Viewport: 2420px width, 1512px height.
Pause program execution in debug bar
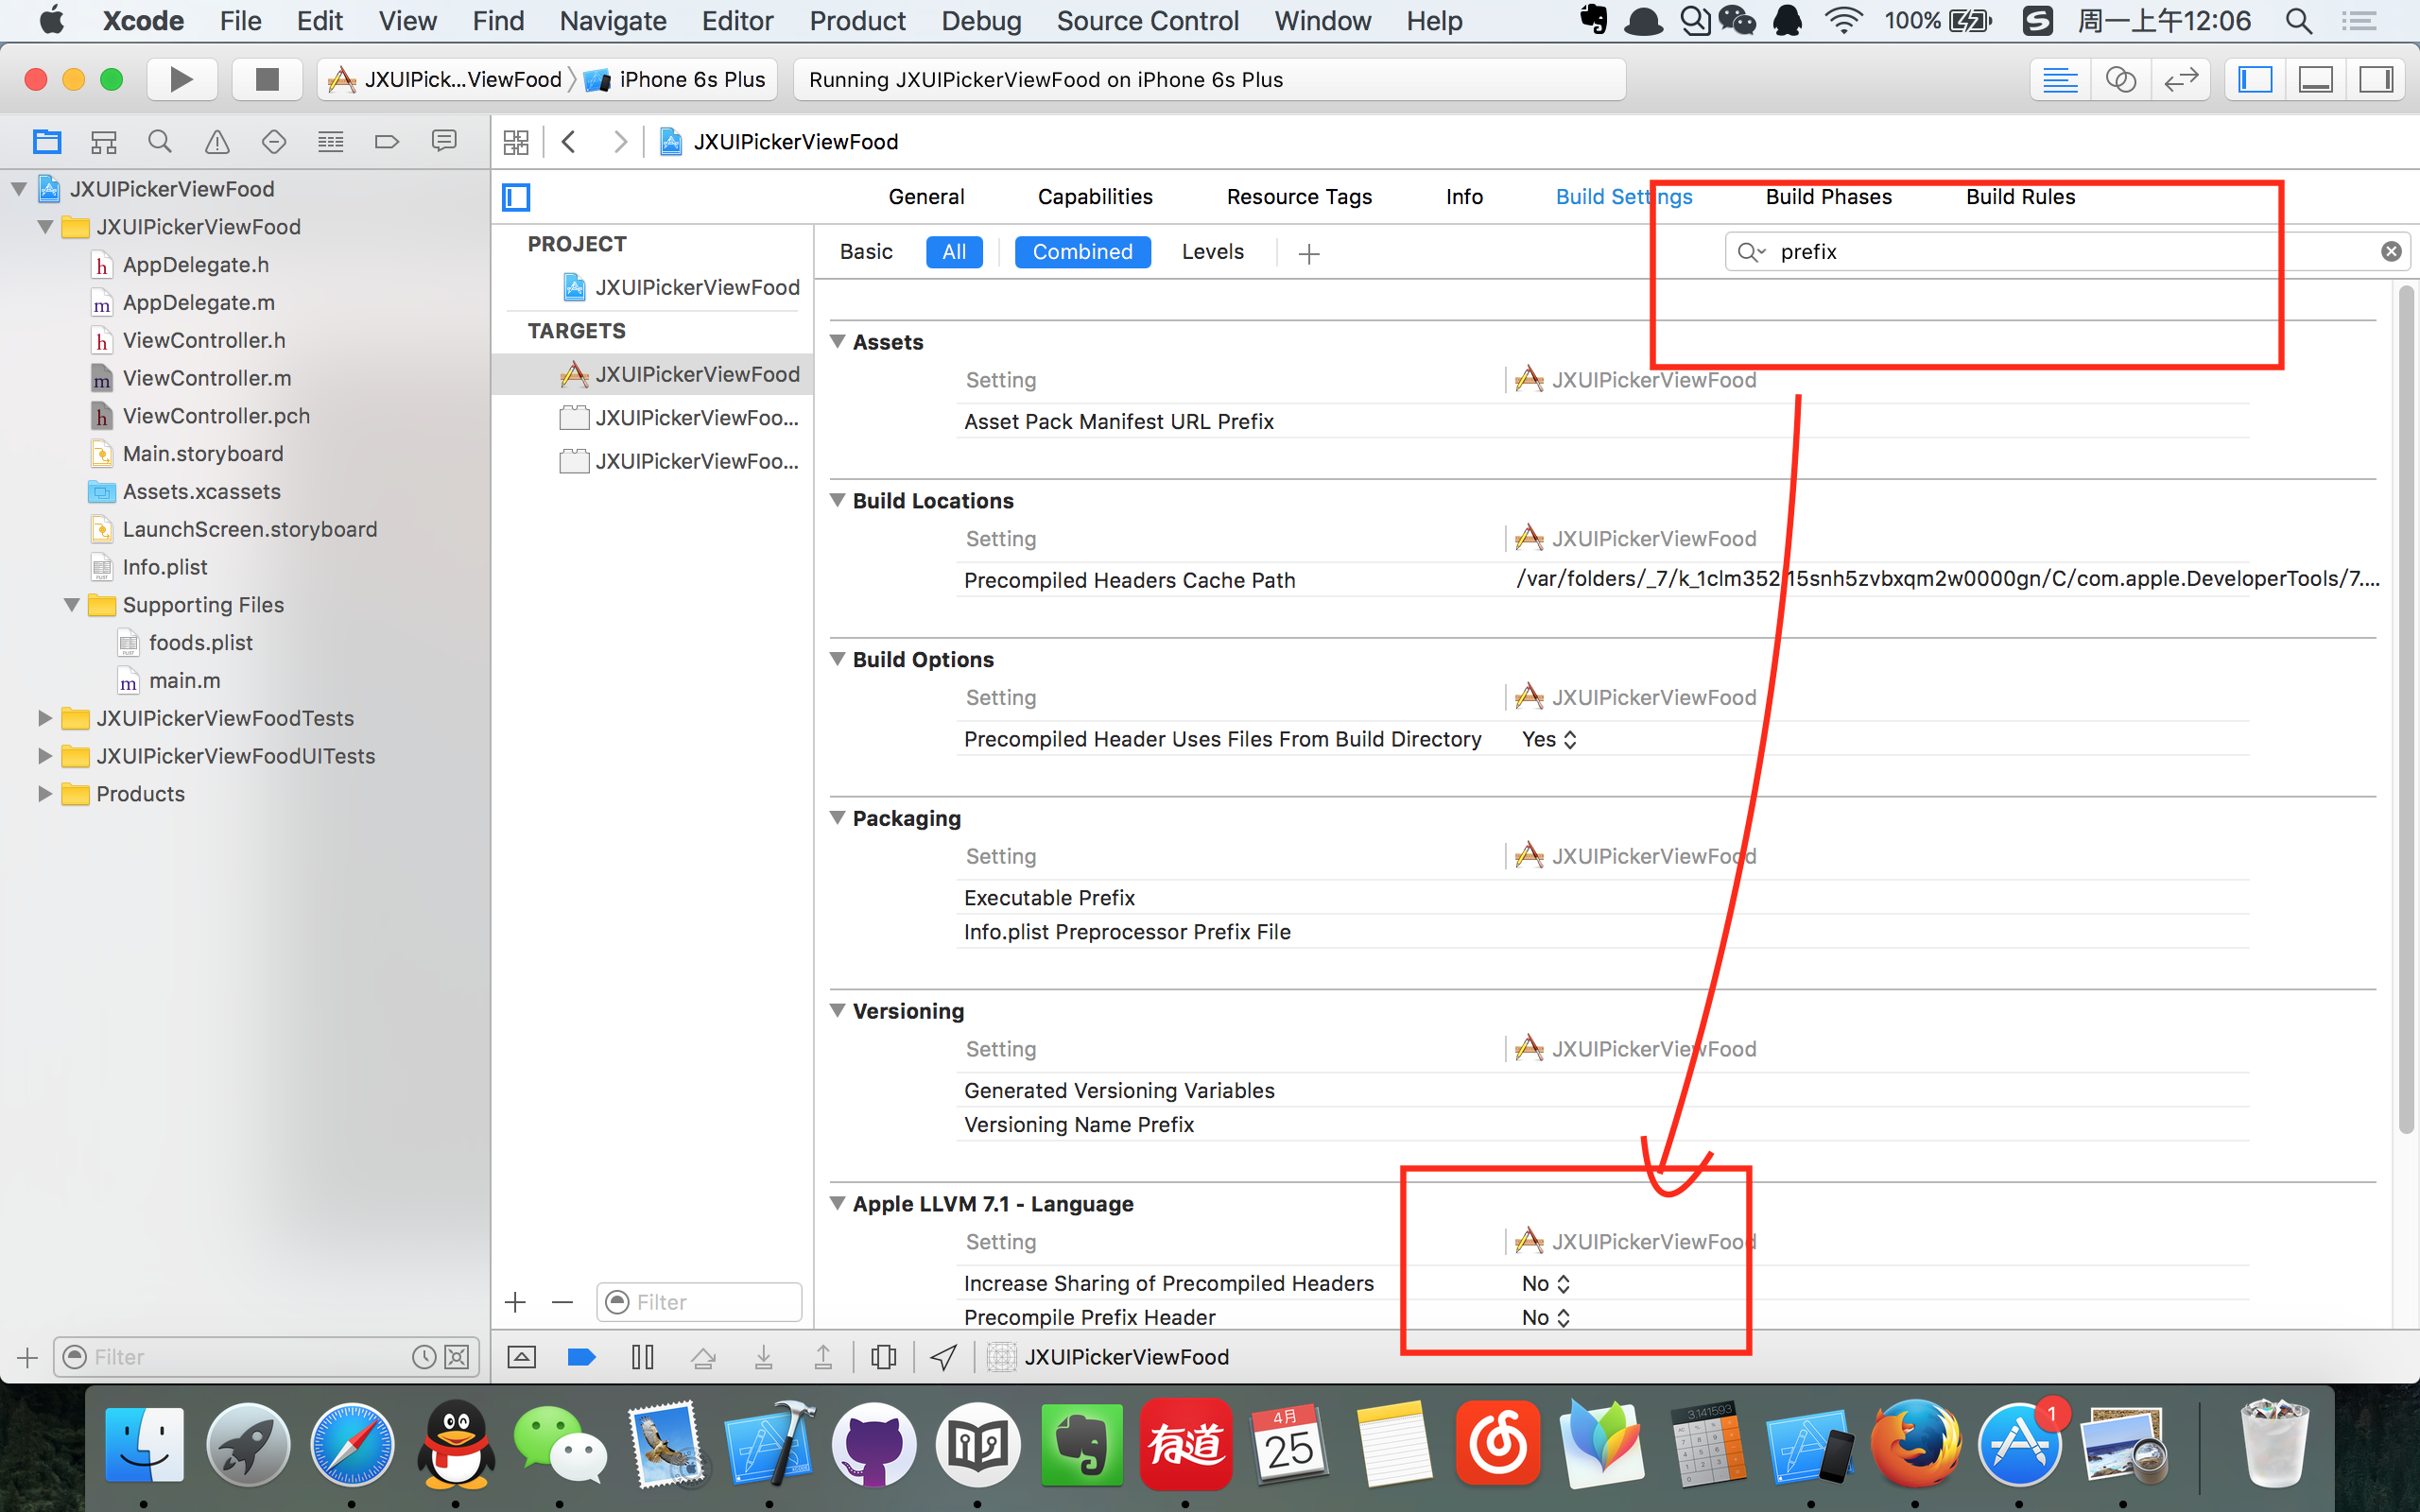(642, 1357)
